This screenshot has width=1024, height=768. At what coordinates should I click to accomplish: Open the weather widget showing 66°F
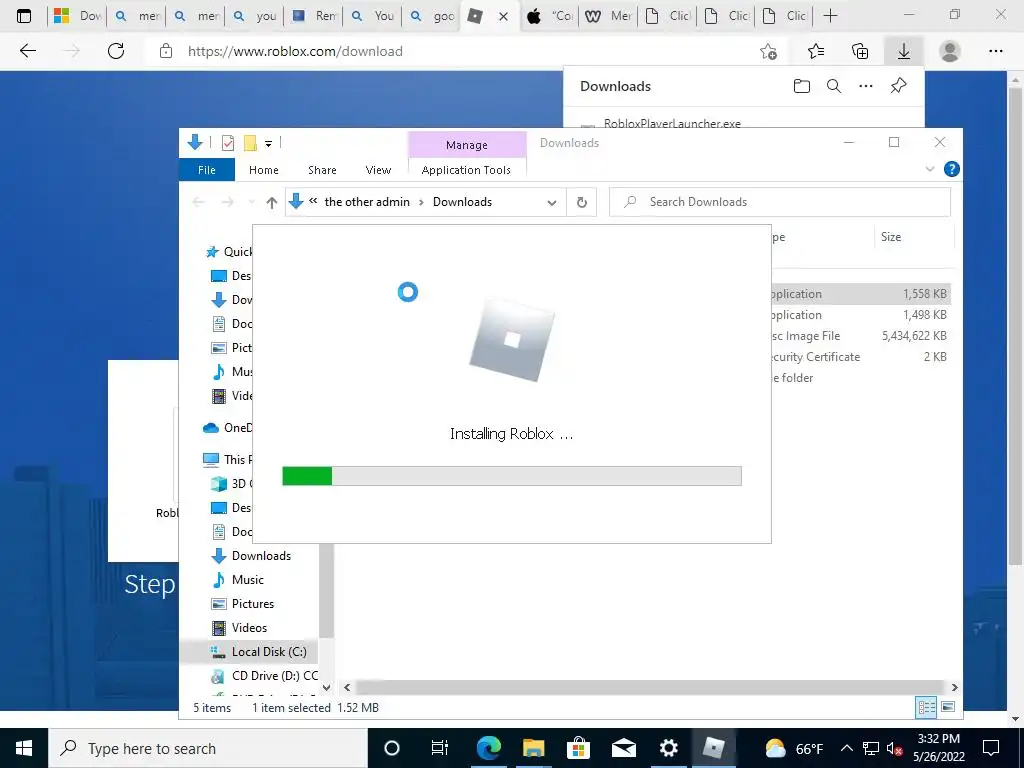pyautogui.click(x=794, y=748)
